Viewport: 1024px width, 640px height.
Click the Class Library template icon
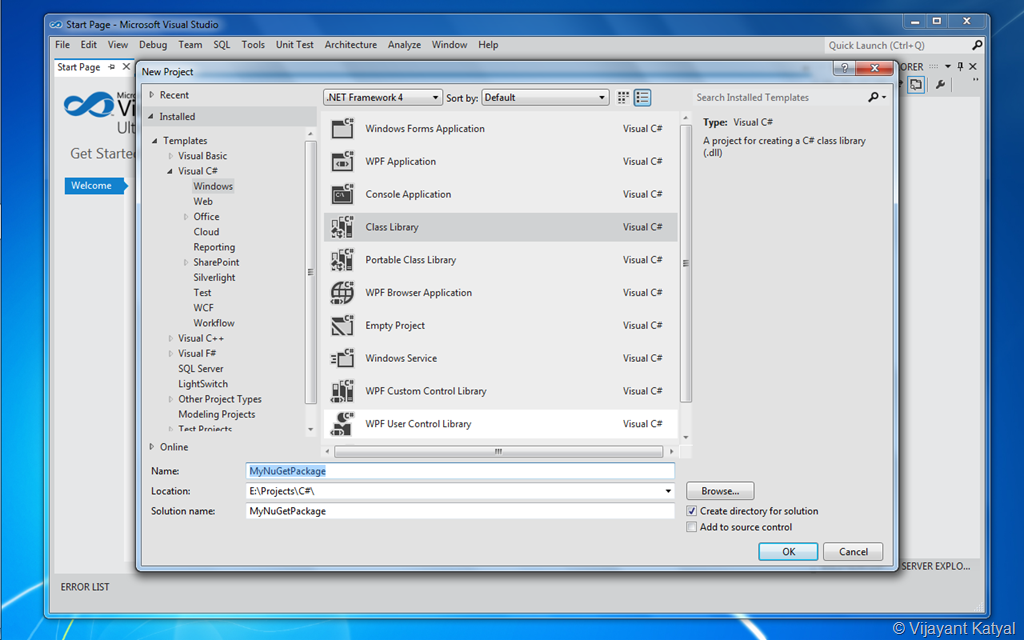tap(342, 227)
